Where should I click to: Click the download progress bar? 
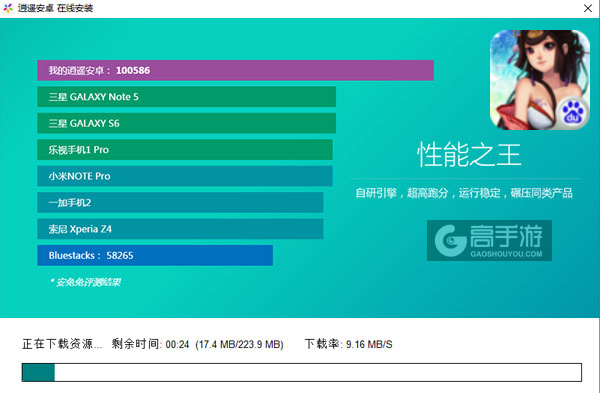pos(302,372)
